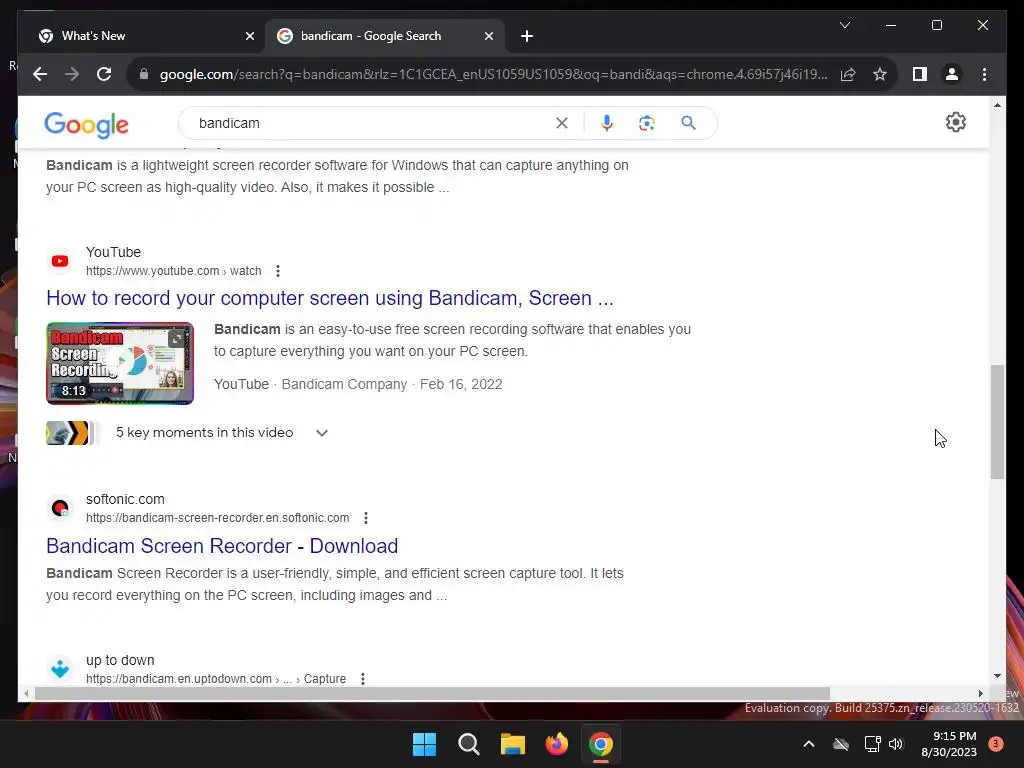The height and width of the screenshot is (768, 1024).
Task: Click the horizontal scrollbar thumb
Action: (432, 694)
